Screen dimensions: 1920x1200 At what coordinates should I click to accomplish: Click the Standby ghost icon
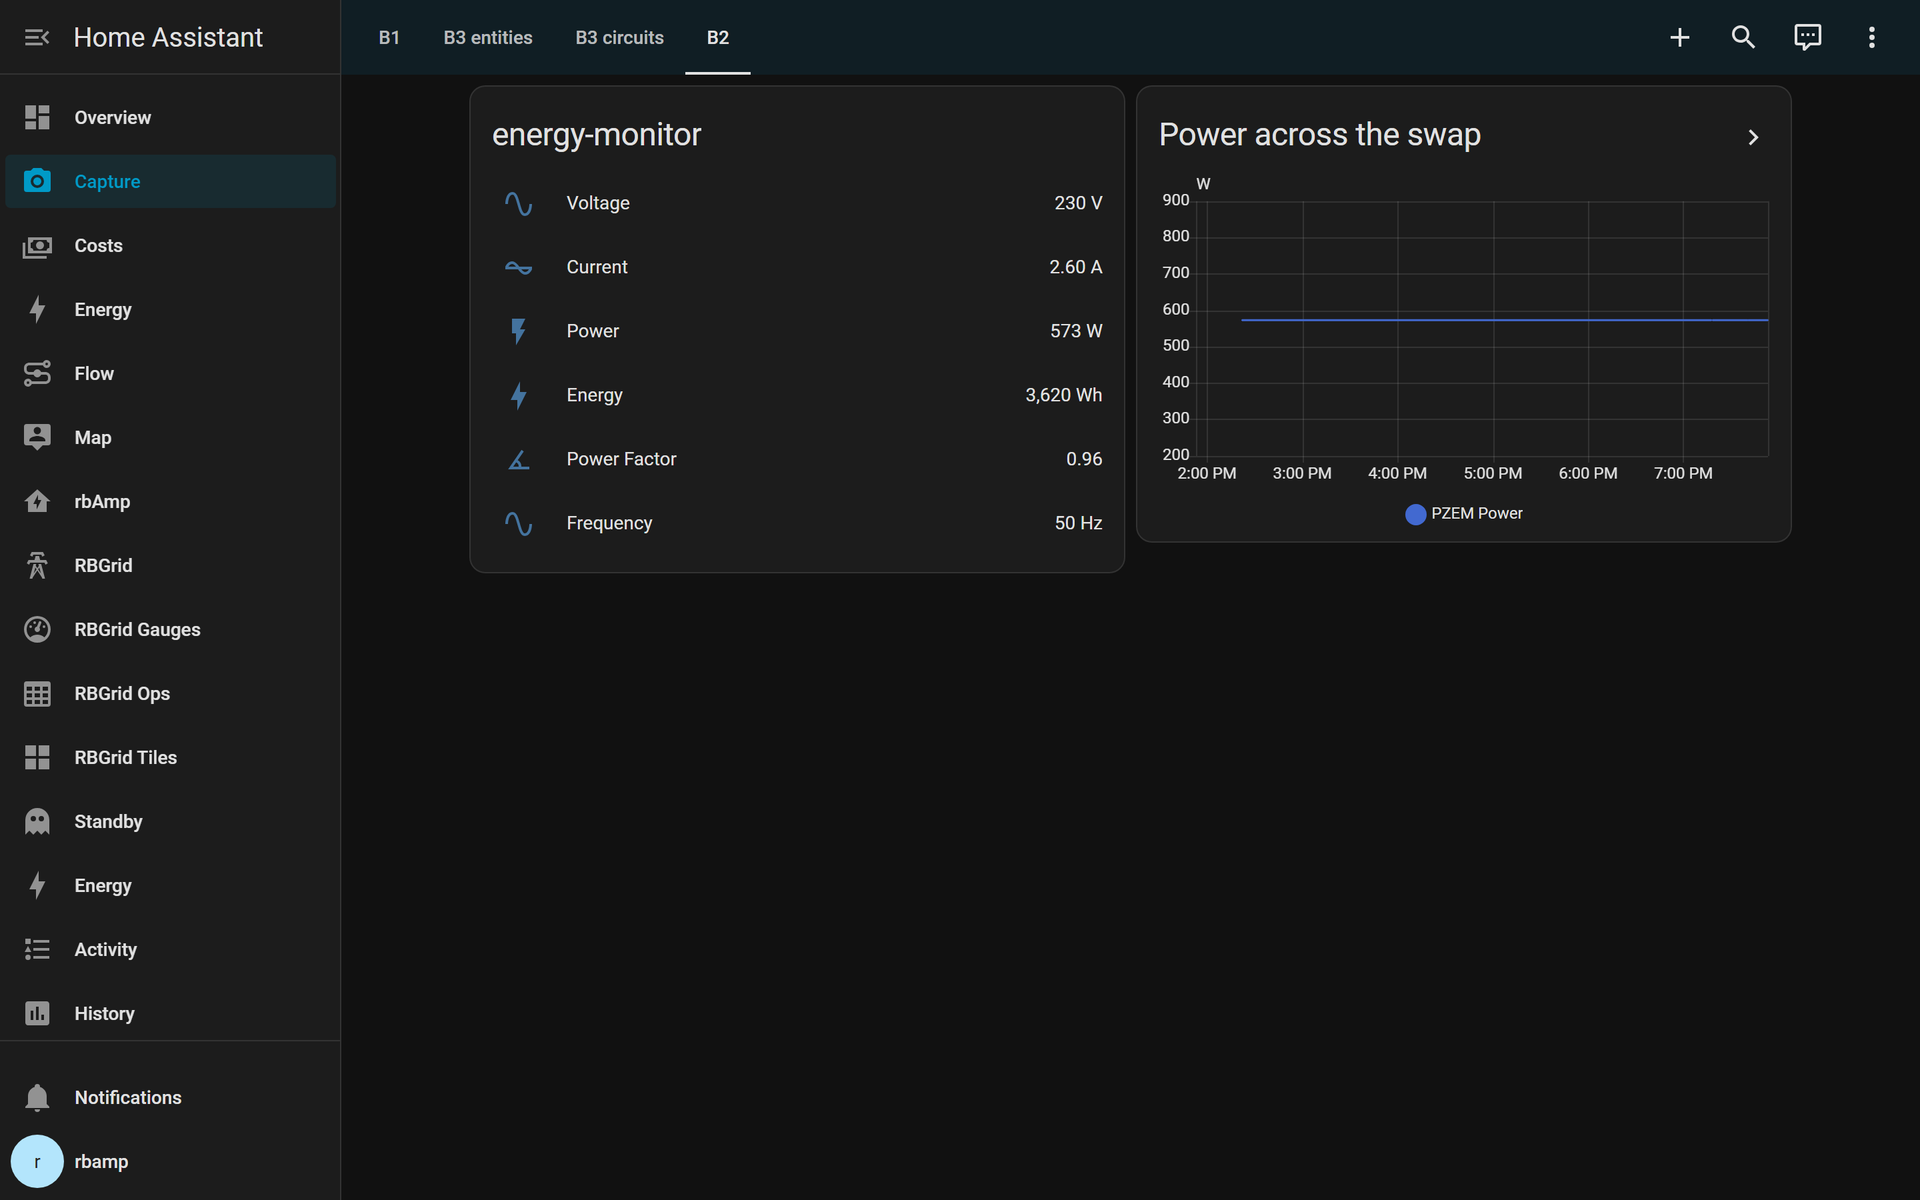[37, 821]
